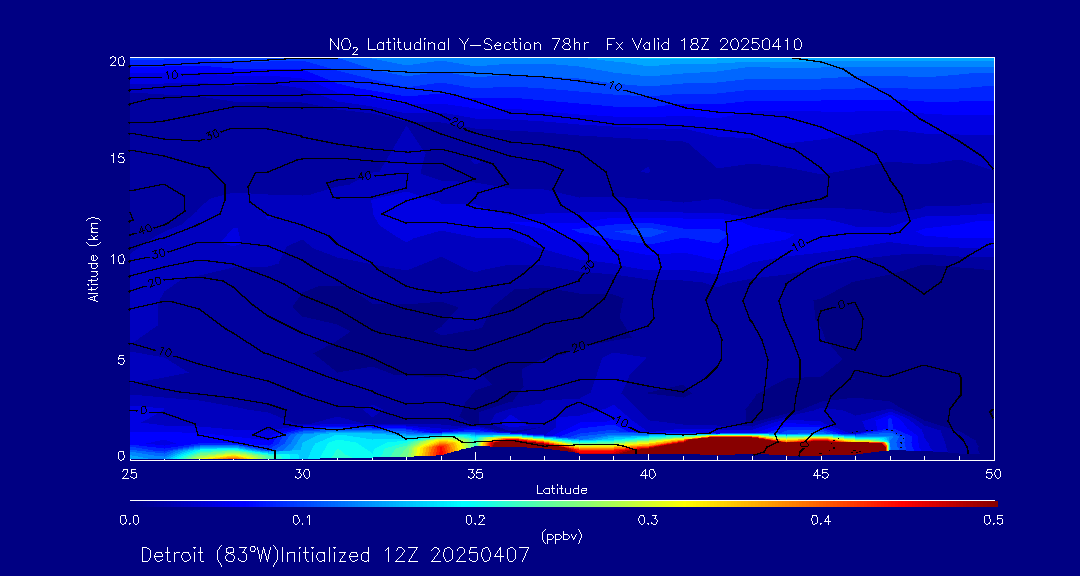Click the '(ppbv)' units label

click(562, 537)
